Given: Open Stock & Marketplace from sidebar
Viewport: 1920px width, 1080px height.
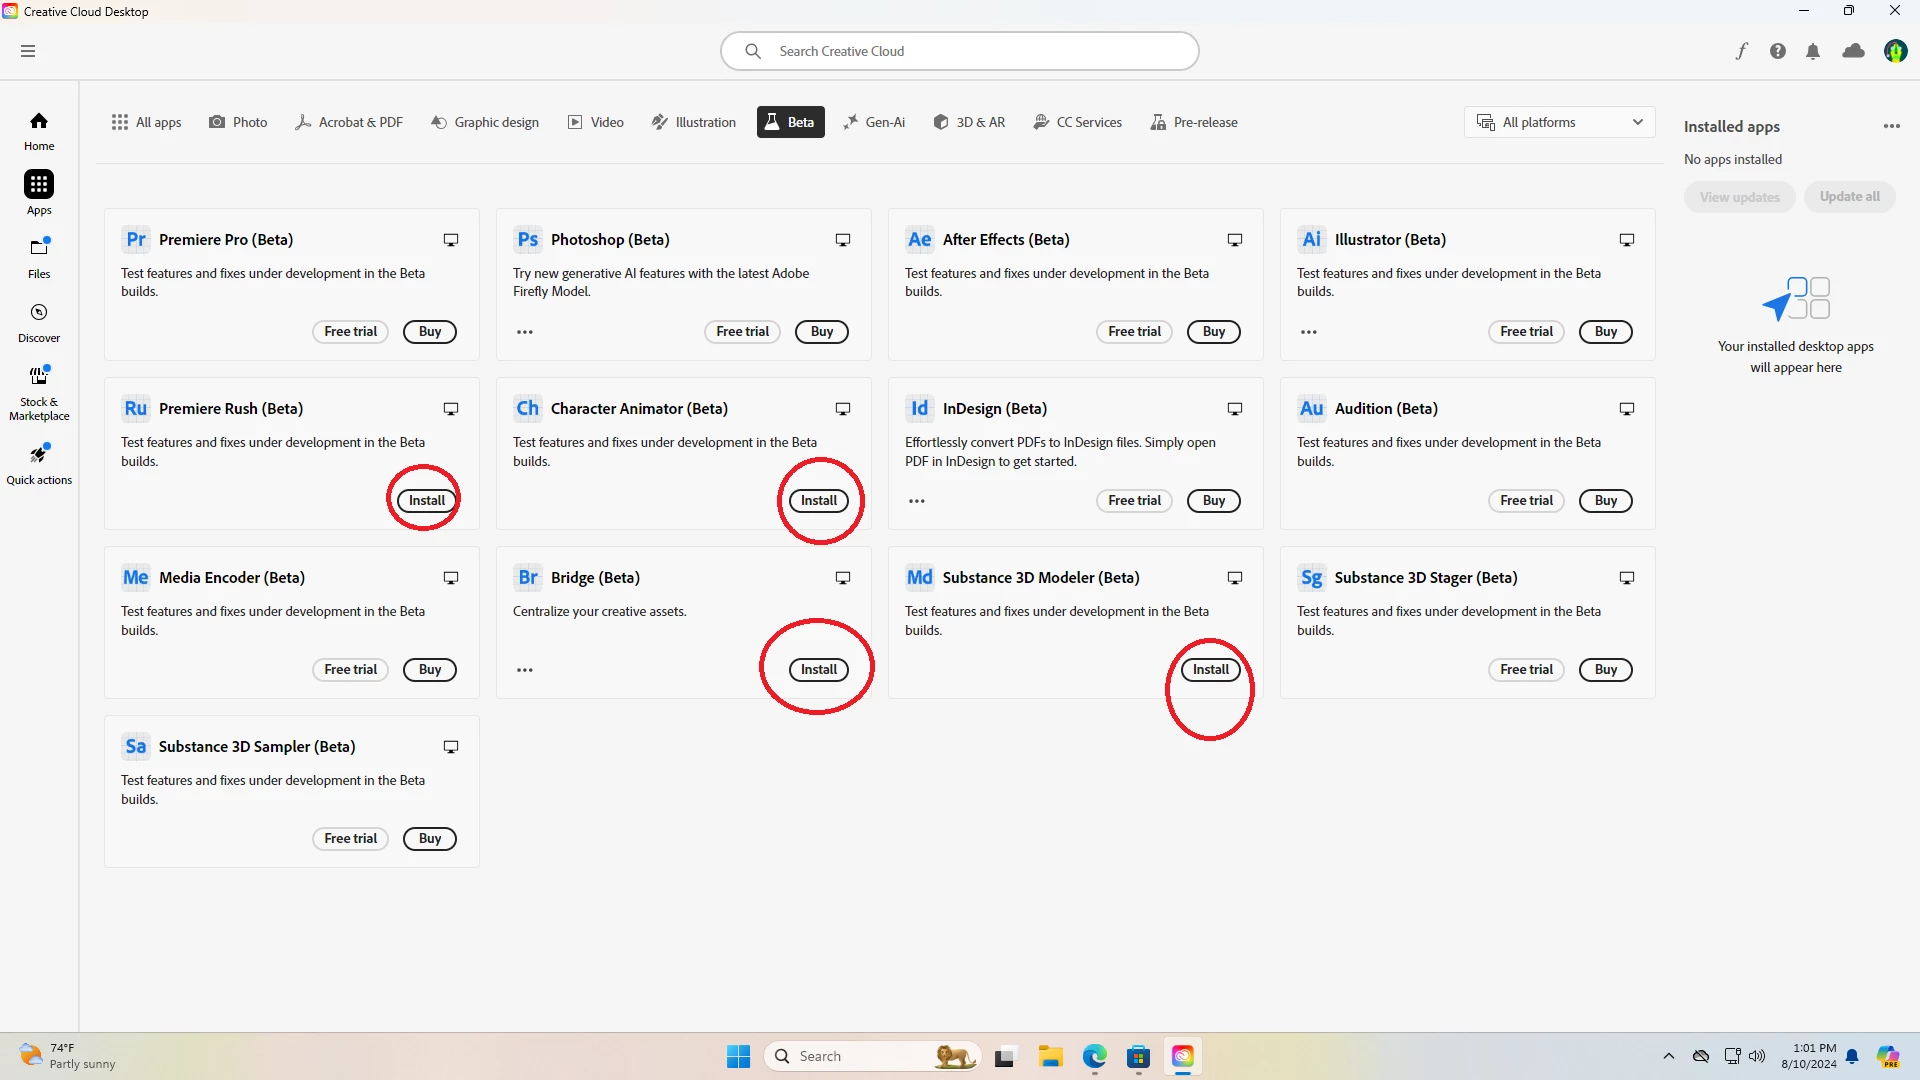Looking at the screenshot, I should point(39,392).
